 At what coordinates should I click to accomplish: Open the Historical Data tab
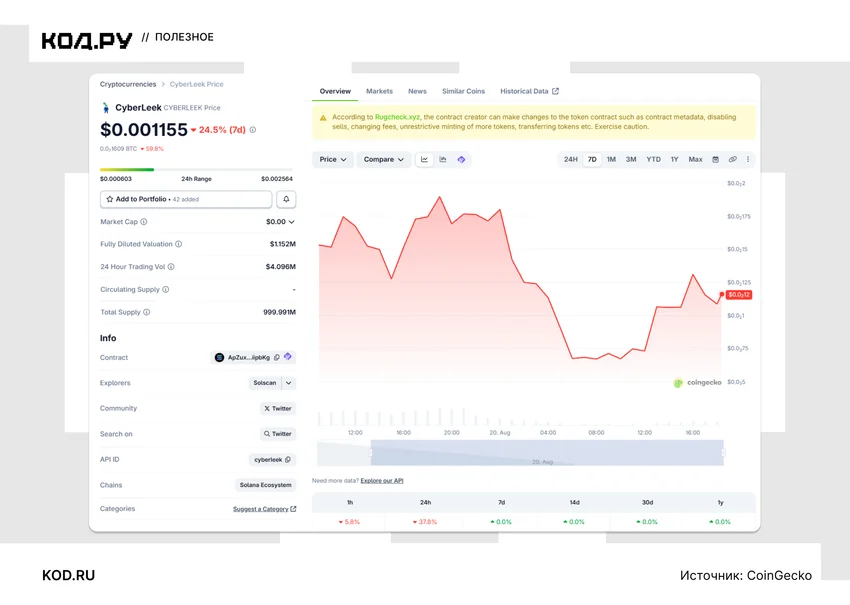(529, 91)
